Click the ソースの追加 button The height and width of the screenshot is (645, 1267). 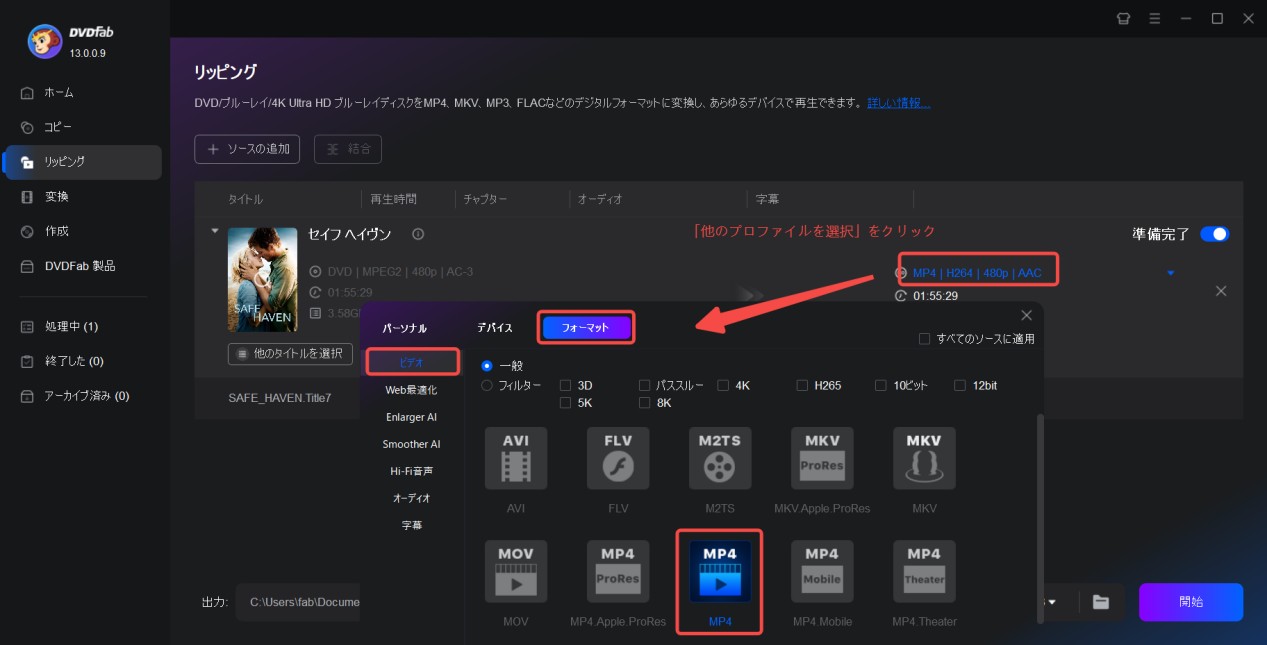(x=247, y=149)
